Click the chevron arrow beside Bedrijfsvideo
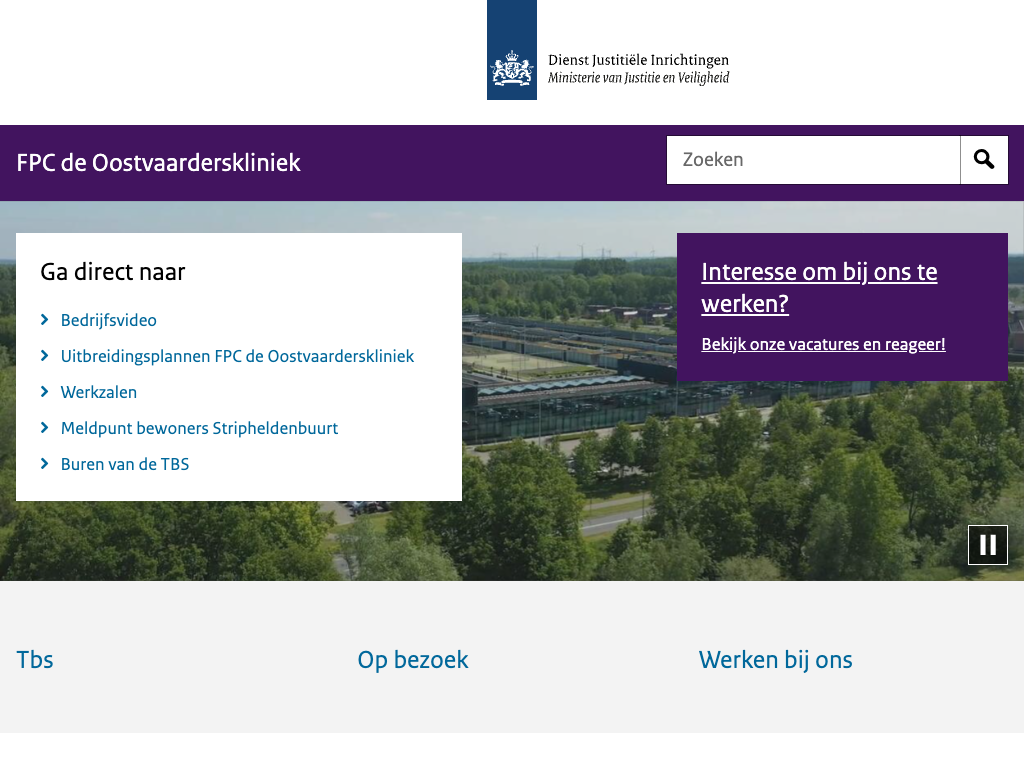Screen dimensions: 1024x768 (45, 320)
